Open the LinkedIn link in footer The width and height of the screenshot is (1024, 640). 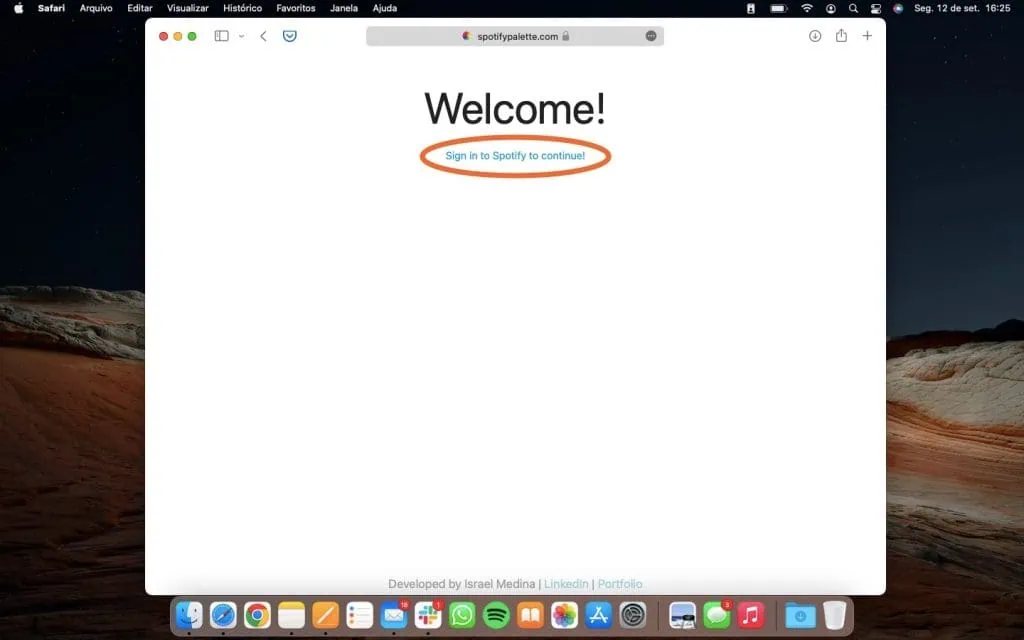click(x=566, y=584)
